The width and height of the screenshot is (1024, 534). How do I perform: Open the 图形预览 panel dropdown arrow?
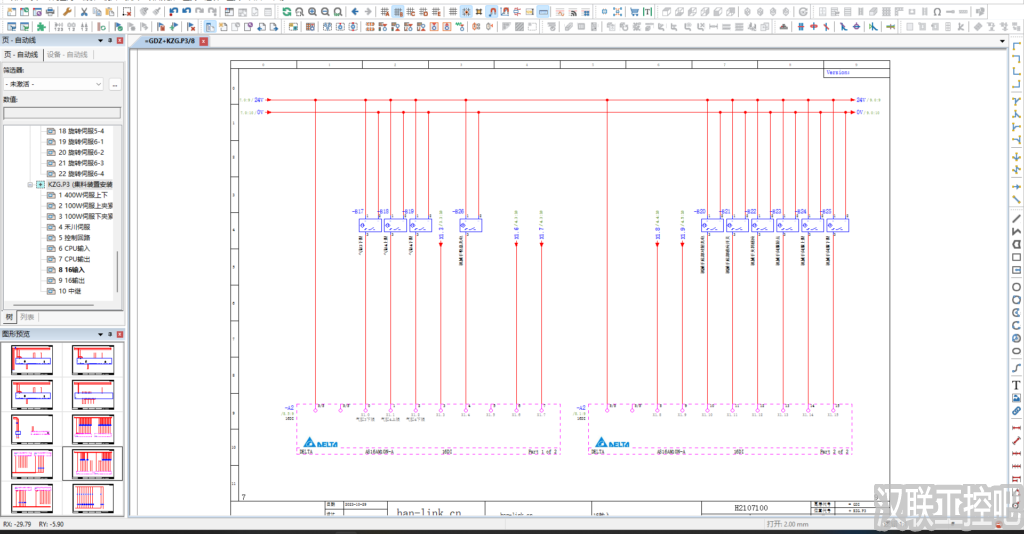pyautogui.click(x=101, y=334)
